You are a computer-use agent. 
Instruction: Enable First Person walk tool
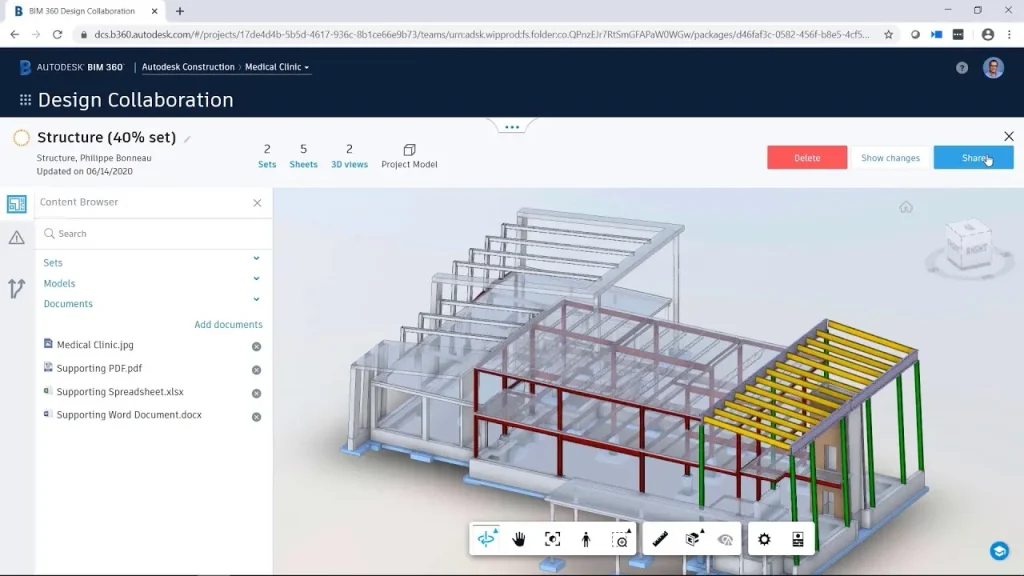tap(586, 539)
